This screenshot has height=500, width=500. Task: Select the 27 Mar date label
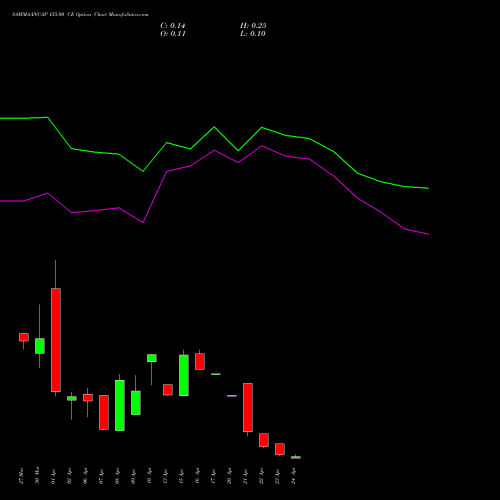[x=21, y=476]
